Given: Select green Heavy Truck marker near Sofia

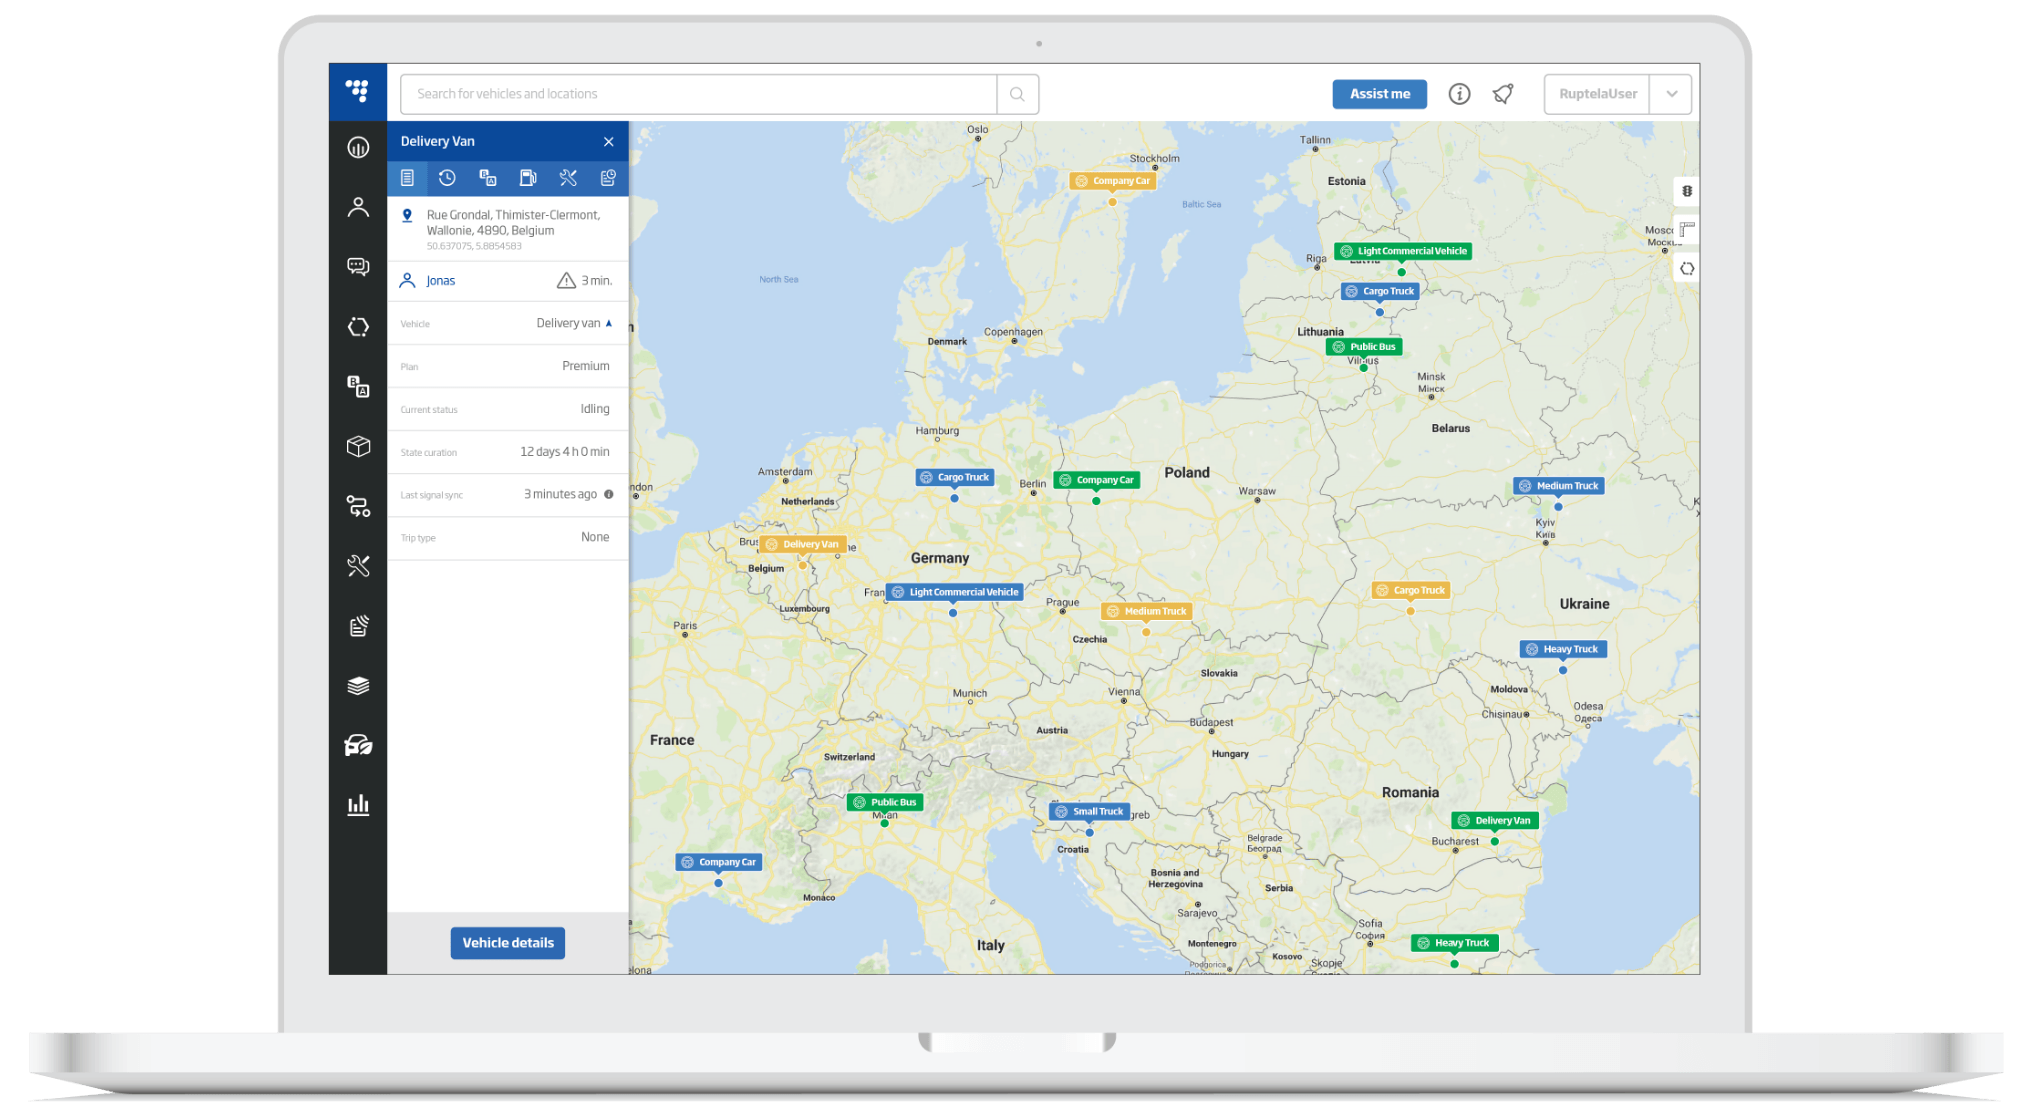Looking at the screenshot, I should click(1454, 943).
